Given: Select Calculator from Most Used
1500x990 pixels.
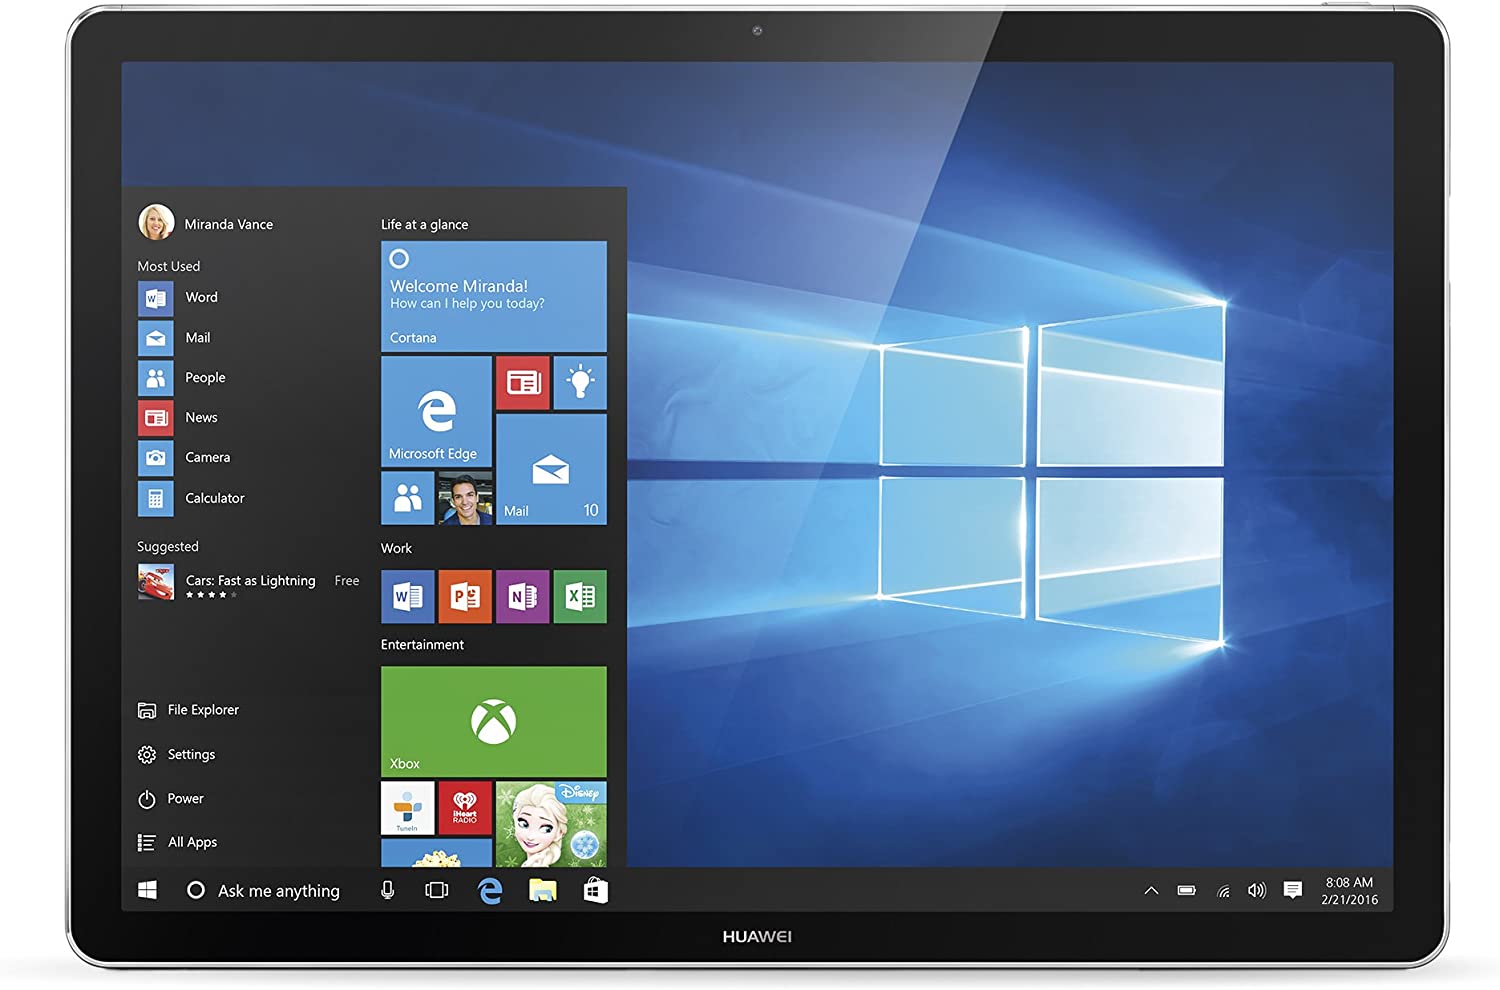Looking at the screenshot, I should click(x=213, y=498).
